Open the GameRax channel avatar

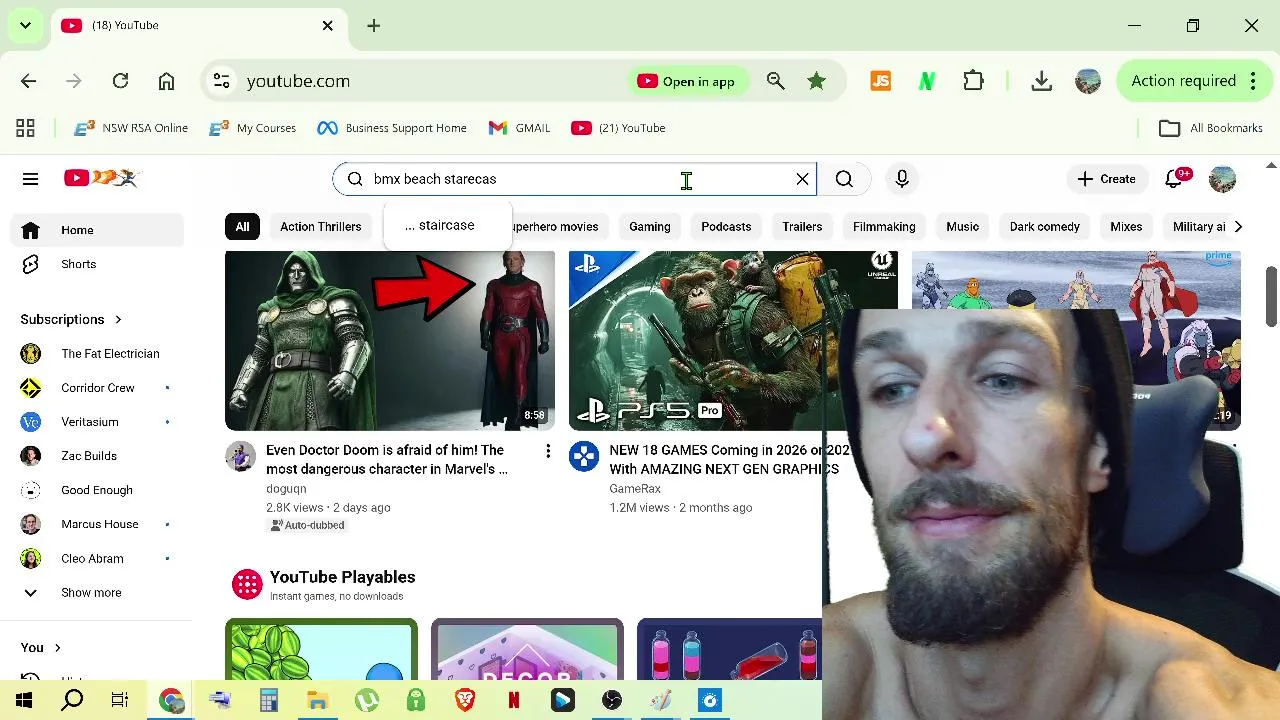[584, 456]
